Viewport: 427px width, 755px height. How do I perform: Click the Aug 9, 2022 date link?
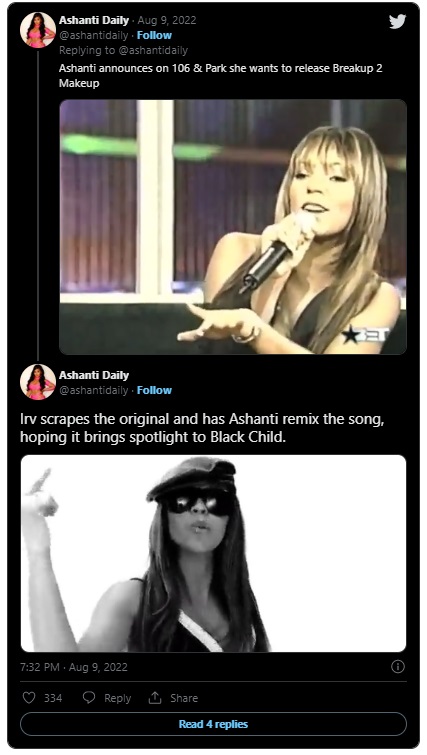pyautogui.click(x=167, y=20)
